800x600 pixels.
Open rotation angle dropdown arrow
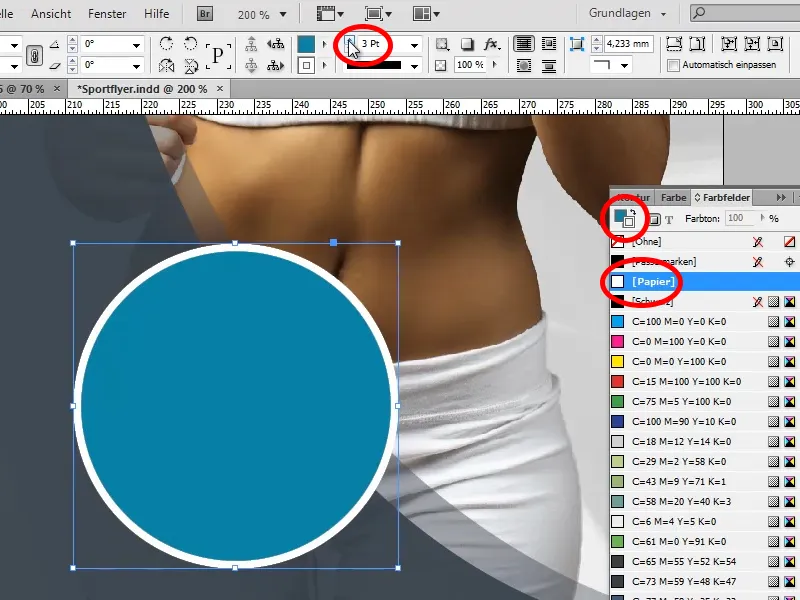click(136, 45)
